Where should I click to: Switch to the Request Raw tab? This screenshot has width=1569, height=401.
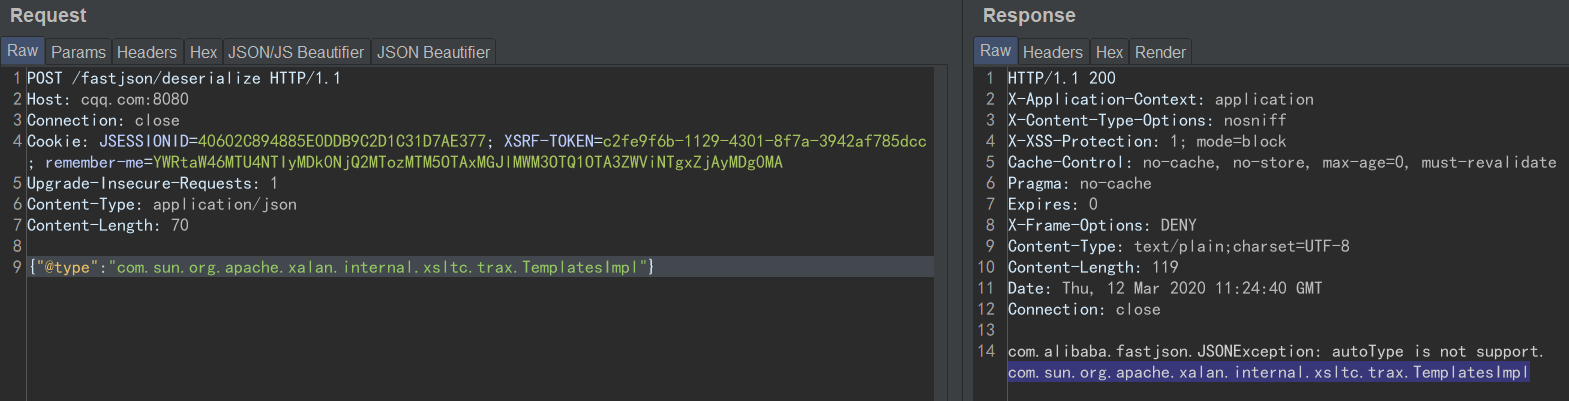[x=22, y=51]
